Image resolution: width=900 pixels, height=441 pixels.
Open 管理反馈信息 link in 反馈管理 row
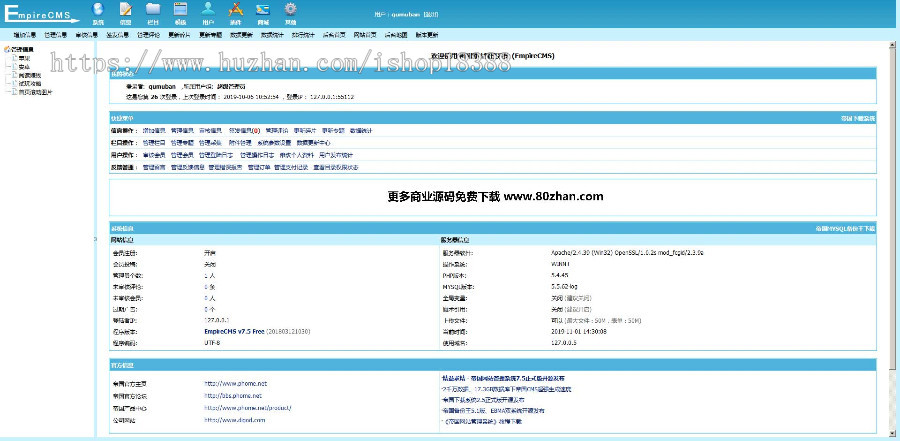pos(188,167)
